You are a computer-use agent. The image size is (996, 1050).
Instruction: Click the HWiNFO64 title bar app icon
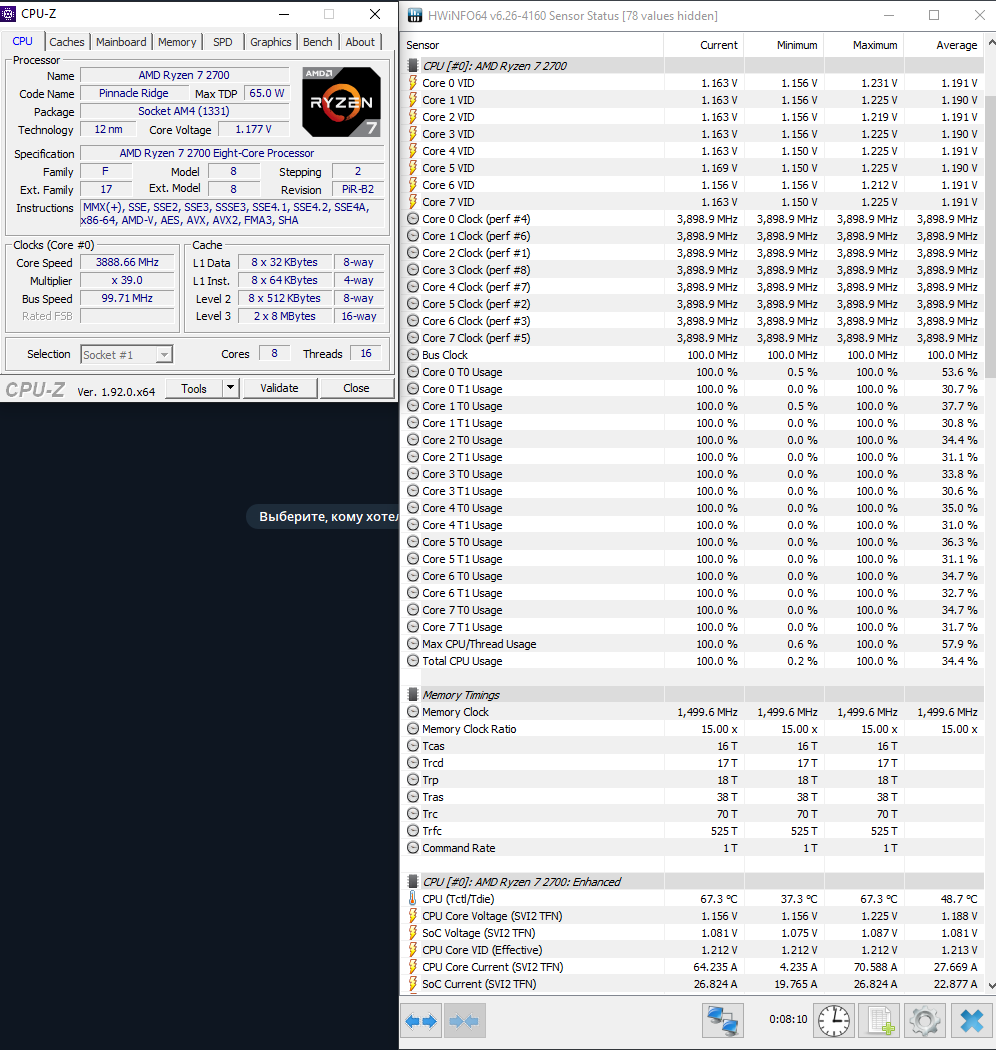(415, 15)
